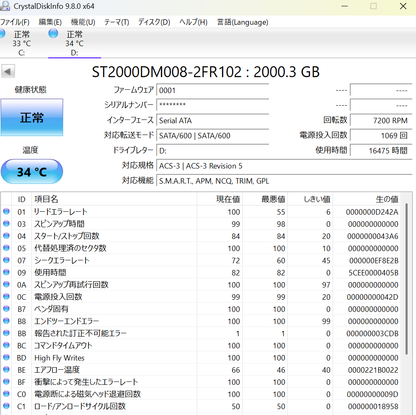Image resolution: width=416 pixels, height=415 pixels.
Task: Select raw value 5CEE0000405B
Action: pyautogui.click(x=373, y=273)
